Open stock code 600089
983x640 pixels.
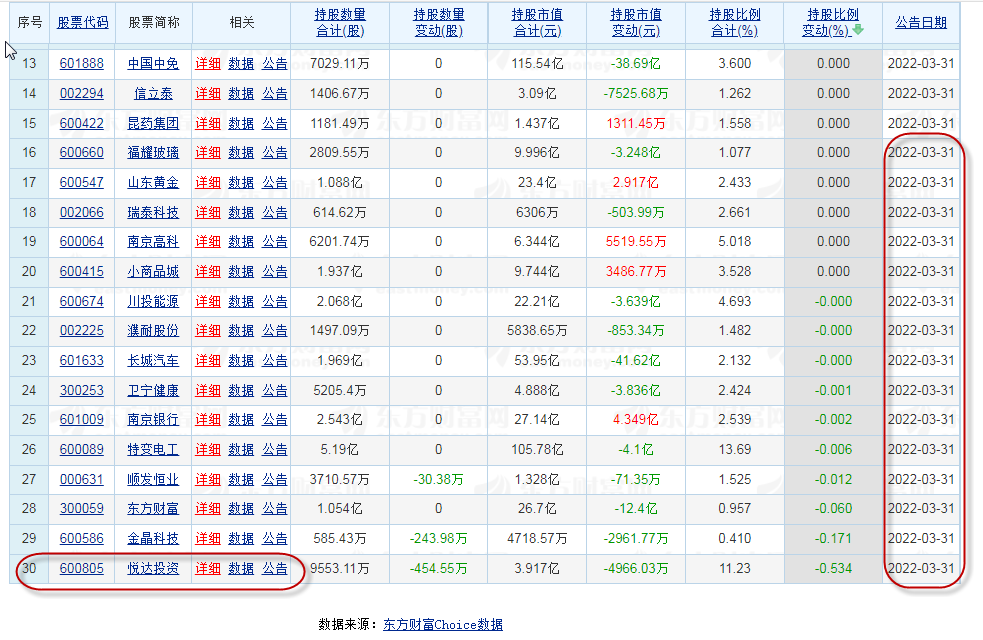81,450
